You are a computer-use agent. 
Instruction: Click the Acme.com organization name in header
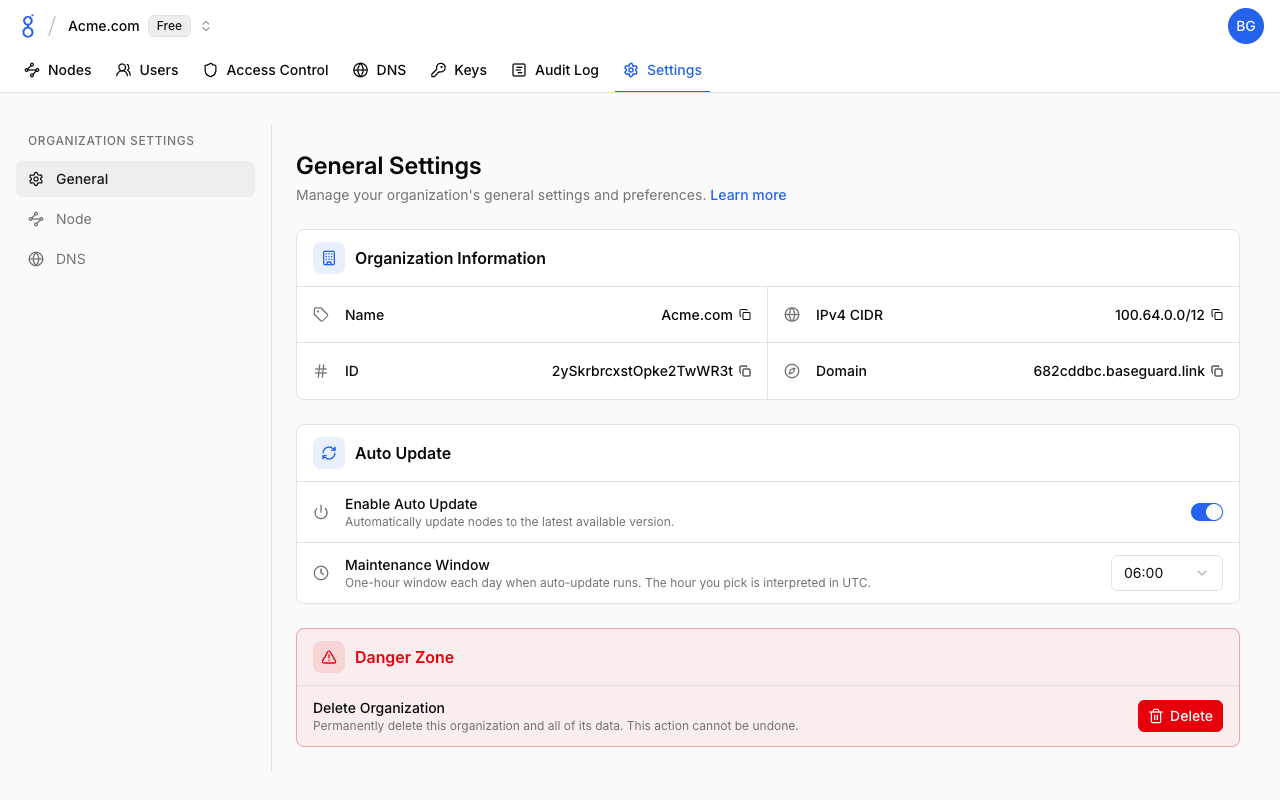tap(104, 26)
